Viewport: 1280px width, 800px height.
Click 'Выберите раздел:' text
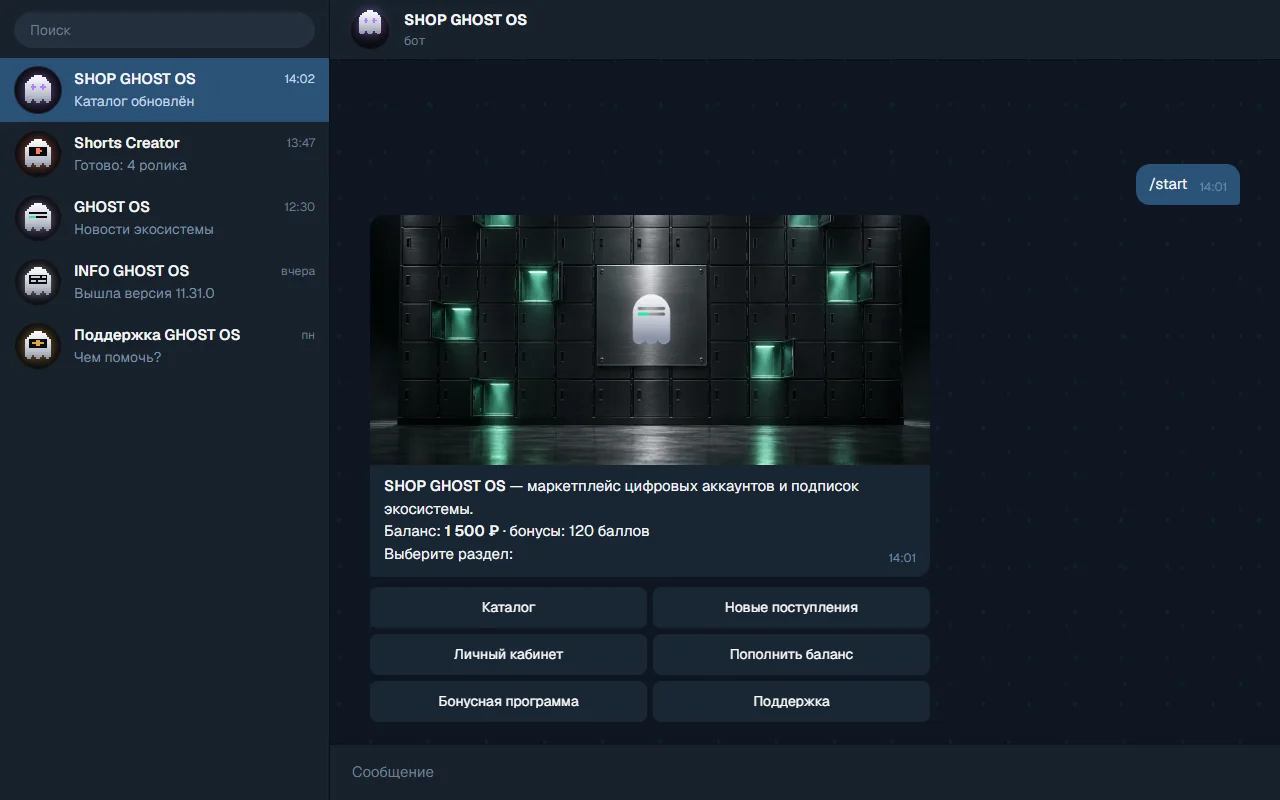tap(448, 553)
